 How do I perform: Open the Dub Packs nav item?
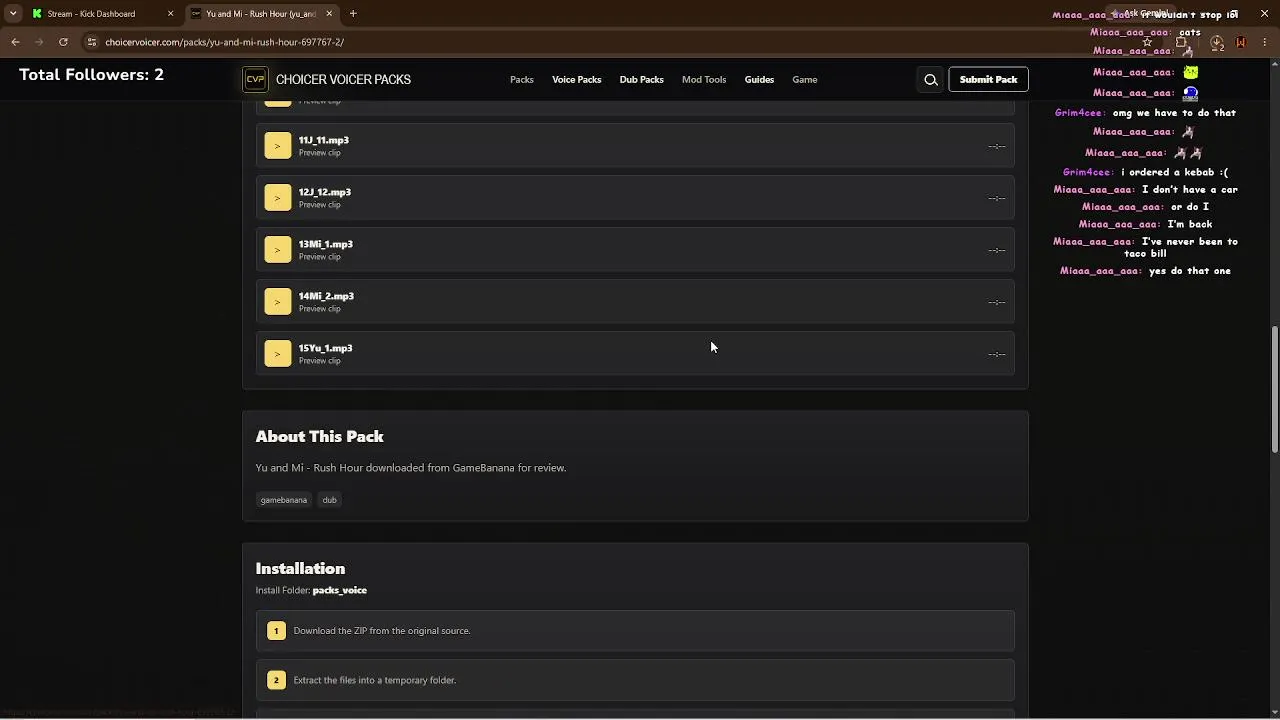coord(642,80)
